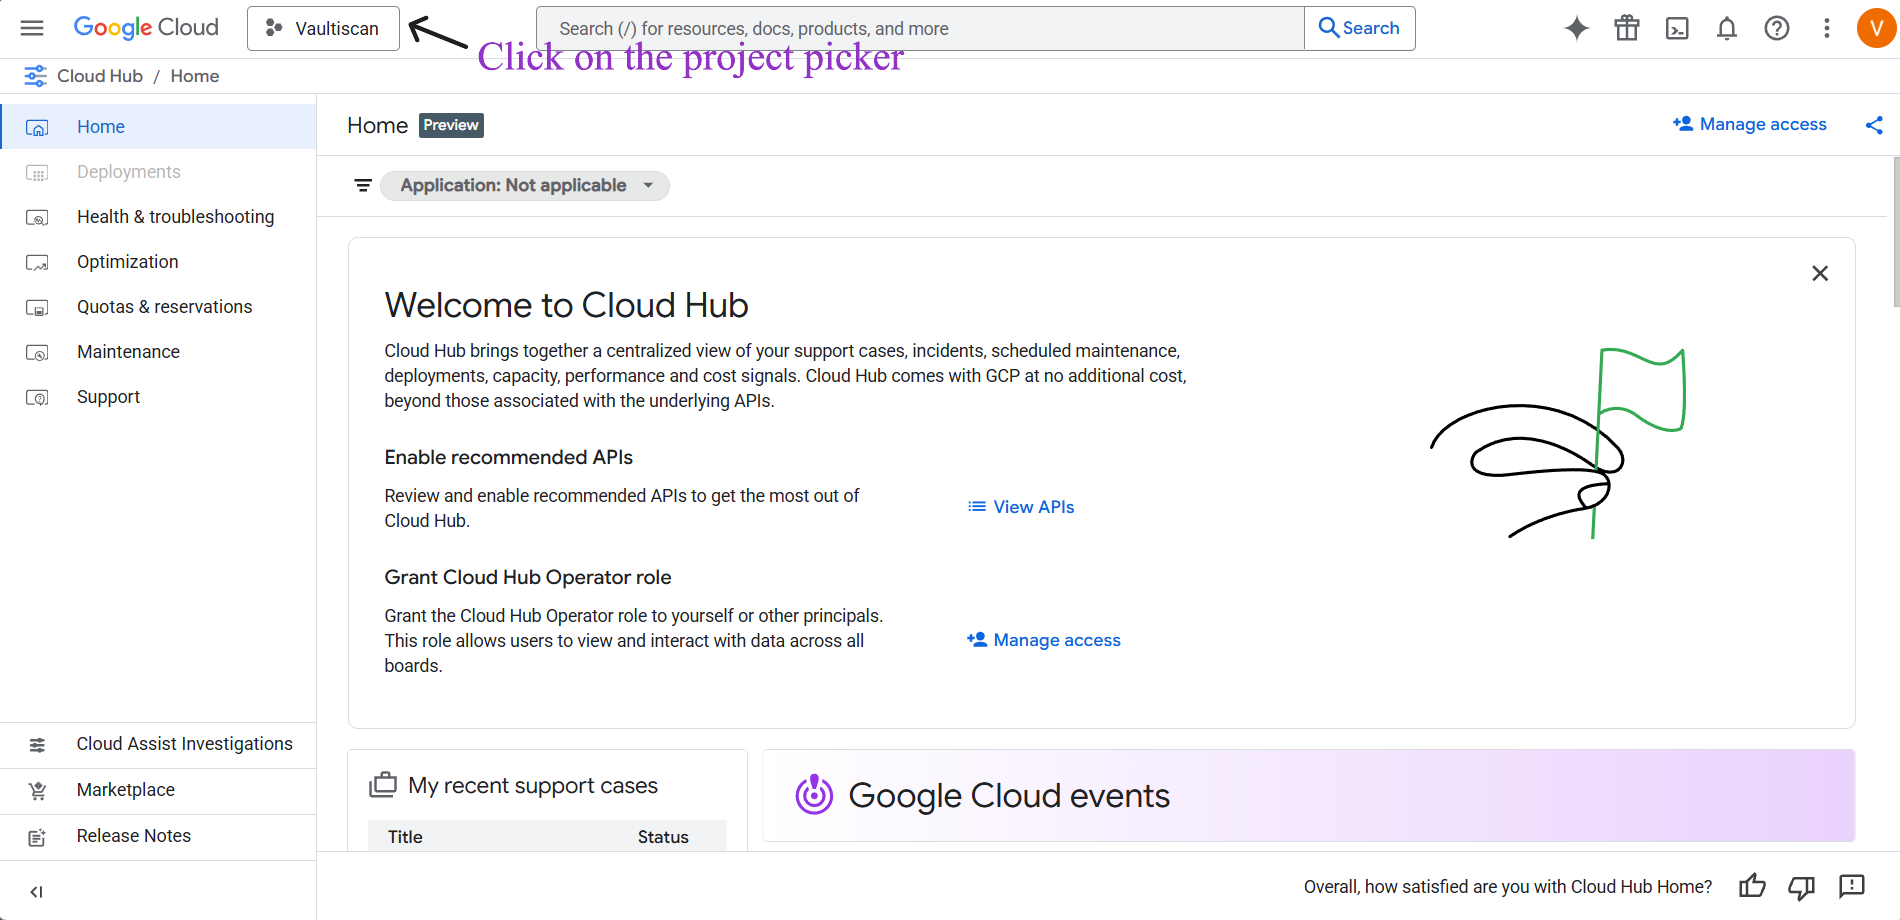
Task: Open Release Notes
Action: click(159, 836)
